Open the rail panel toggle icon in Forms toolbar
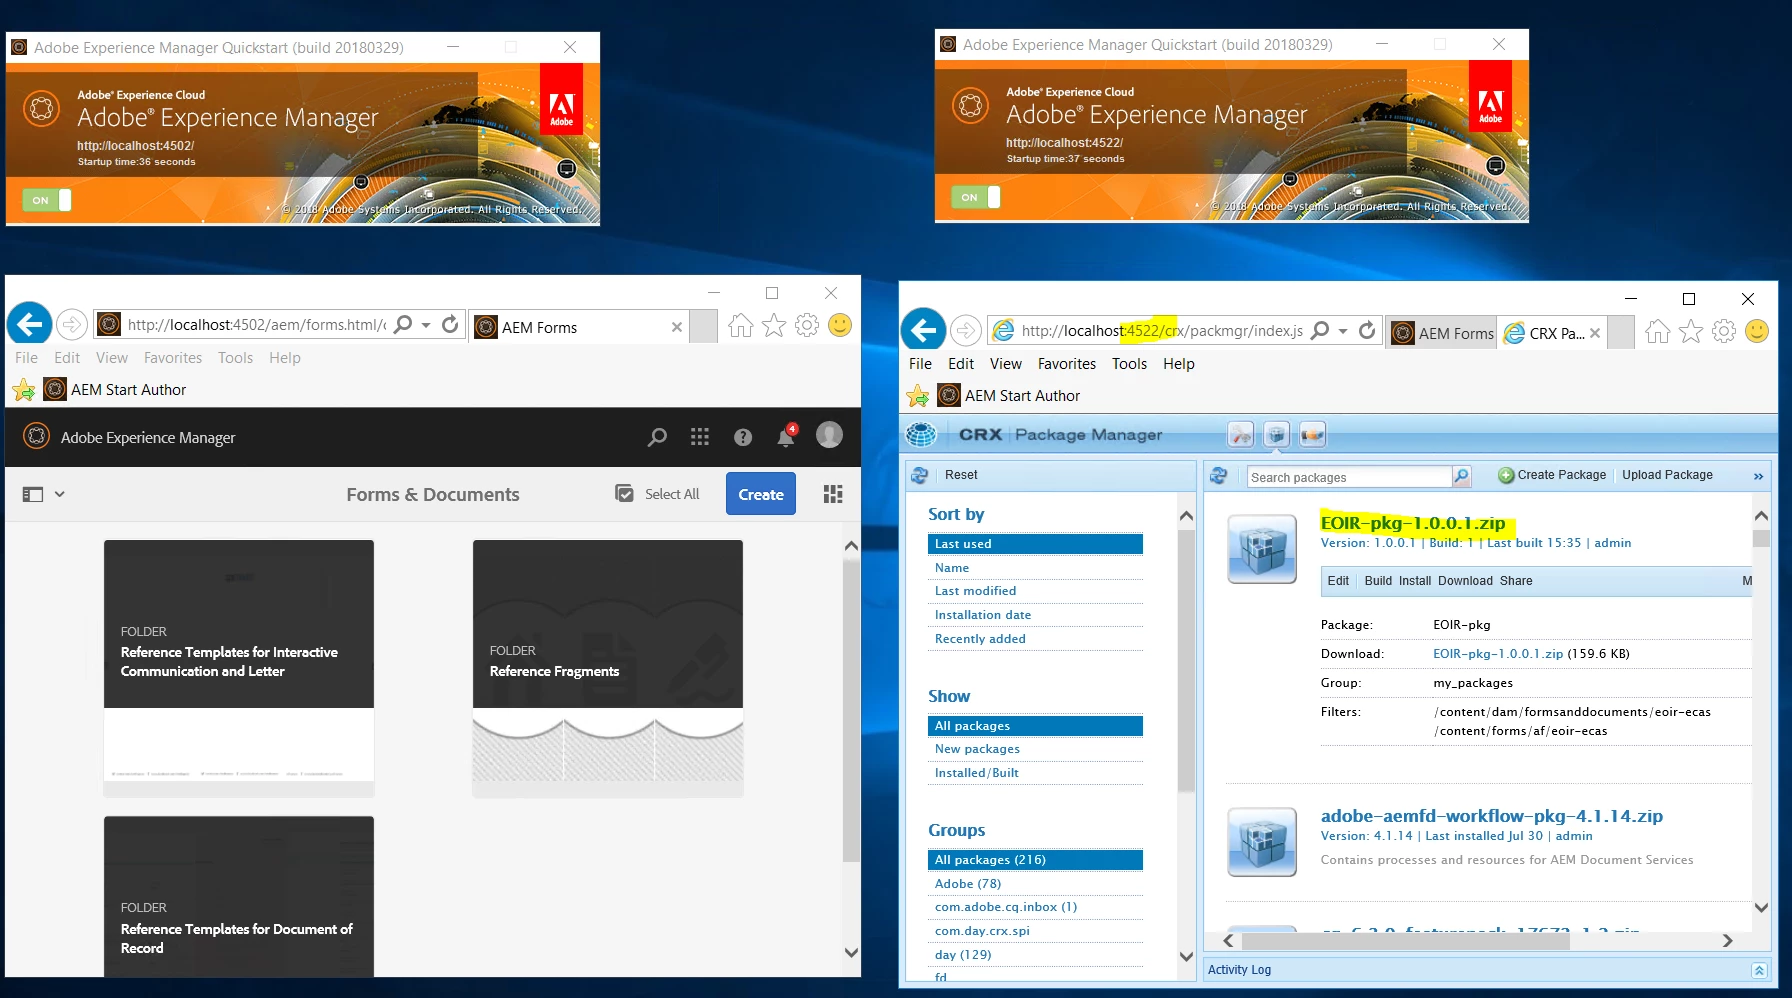The width and height of the screenshot is (1792, 998). (x=33, y=494)
